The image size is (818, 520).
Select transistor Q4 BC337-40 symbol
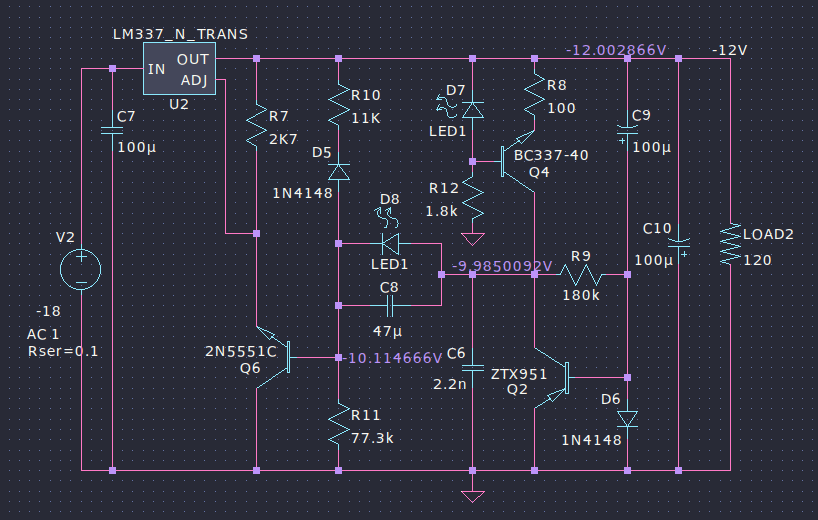(x=518, y=162)
